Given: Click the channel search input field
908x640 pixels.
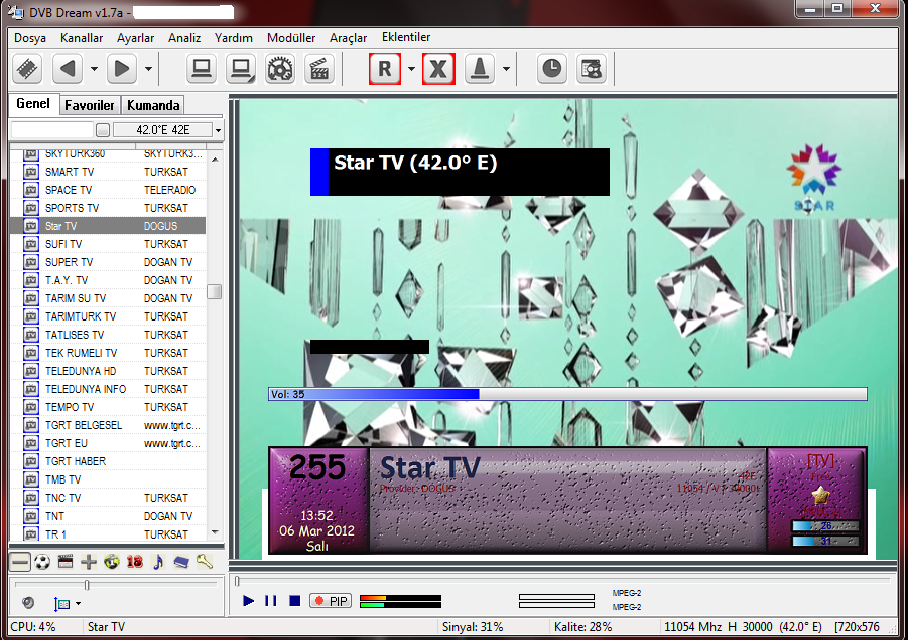Looking at the screenshot, I should click(x=52, y=130).
